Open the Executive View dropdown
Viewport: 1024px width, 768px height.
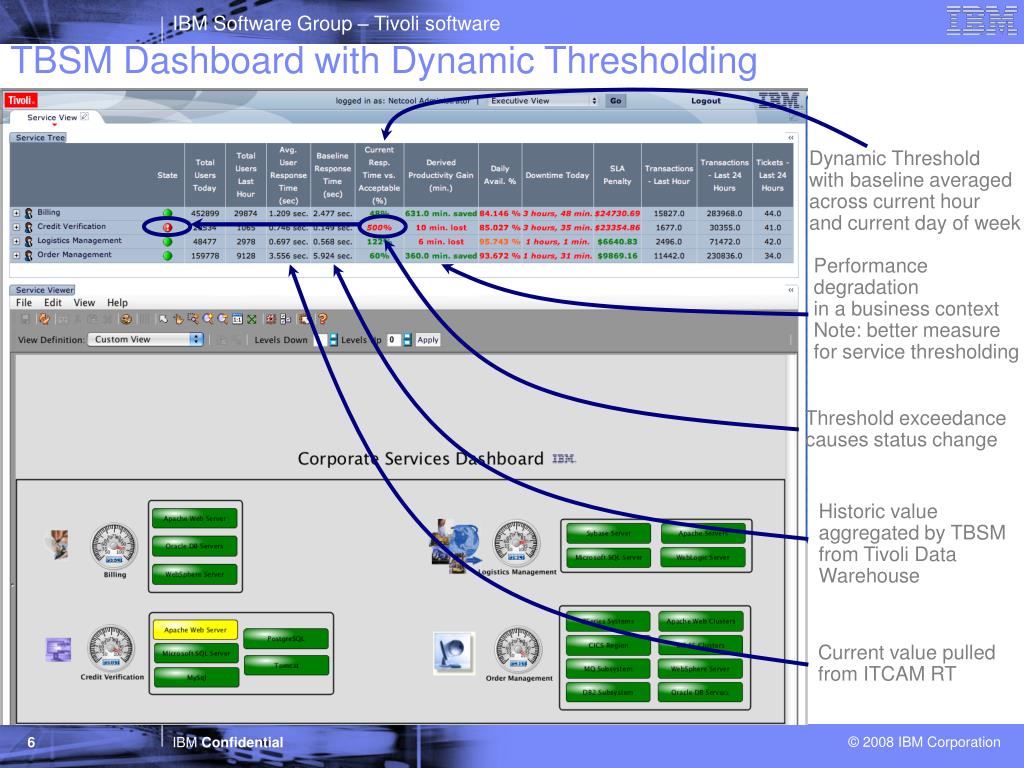coord(543,101)
